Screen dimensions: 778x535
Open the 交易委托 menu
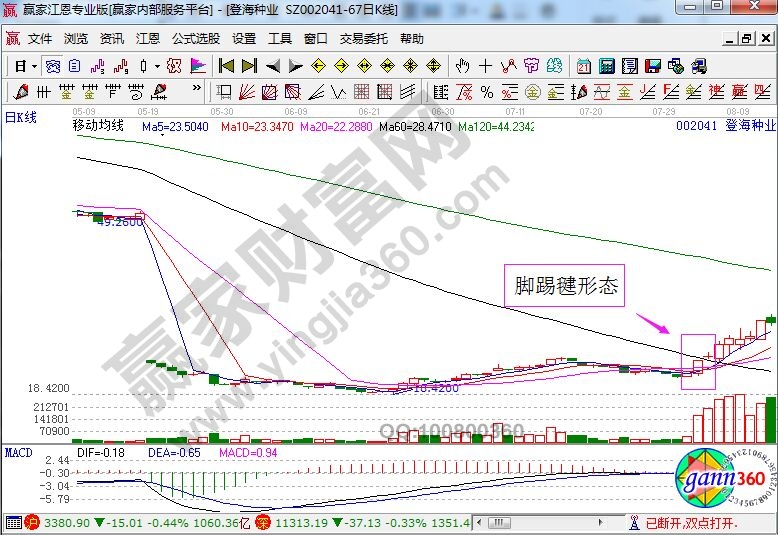pyautogui.click(x=364, y=39)
